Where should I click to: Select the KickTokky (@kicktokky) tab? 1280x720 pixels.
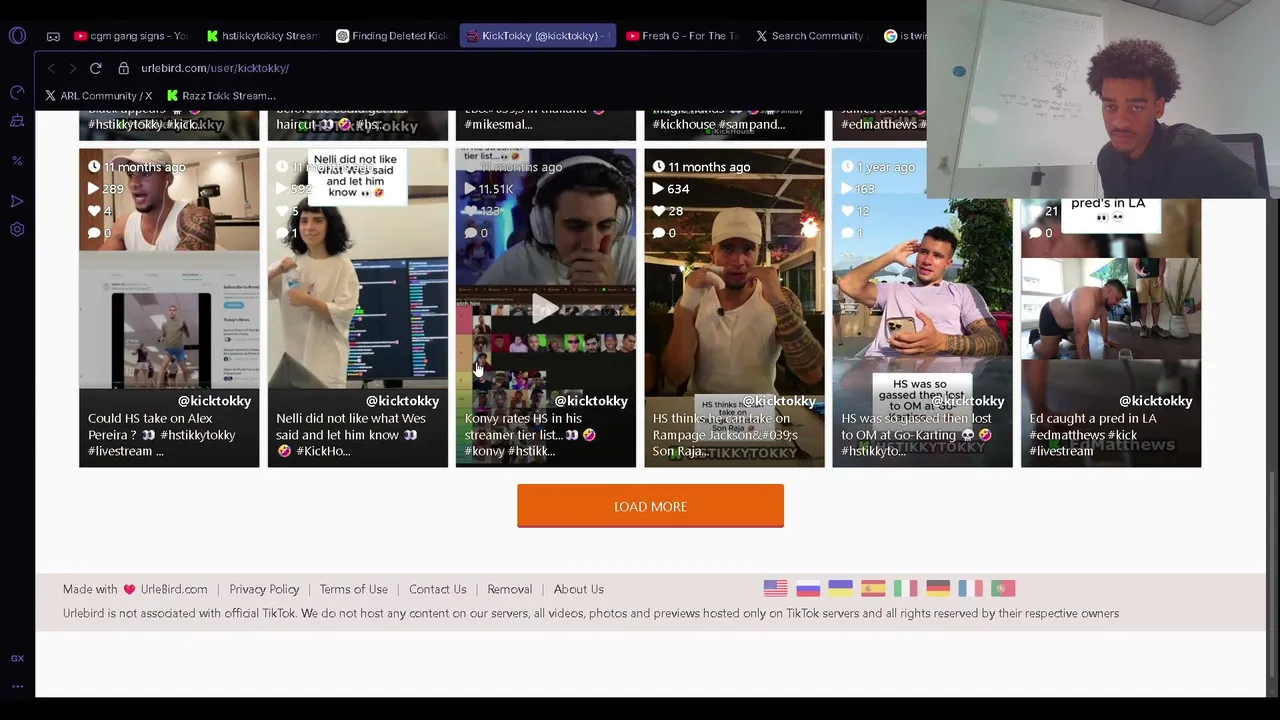pos(538,36)
